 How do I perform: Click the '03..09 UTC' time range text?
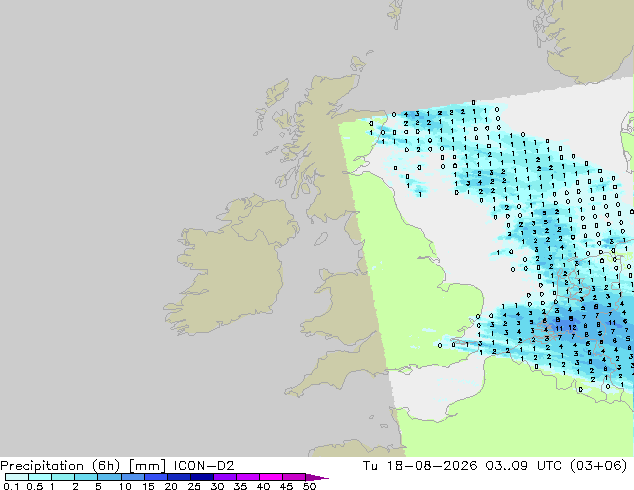coord(524,466)
